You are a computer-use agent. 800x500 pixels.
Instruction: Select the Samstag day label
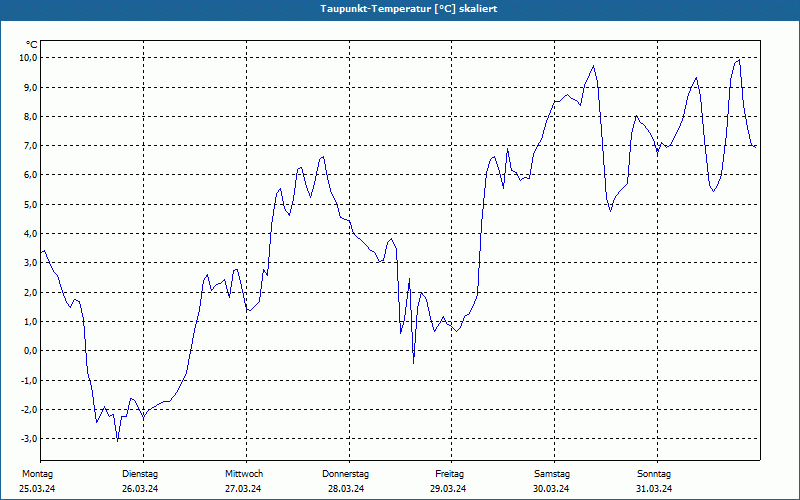[552, 474]
